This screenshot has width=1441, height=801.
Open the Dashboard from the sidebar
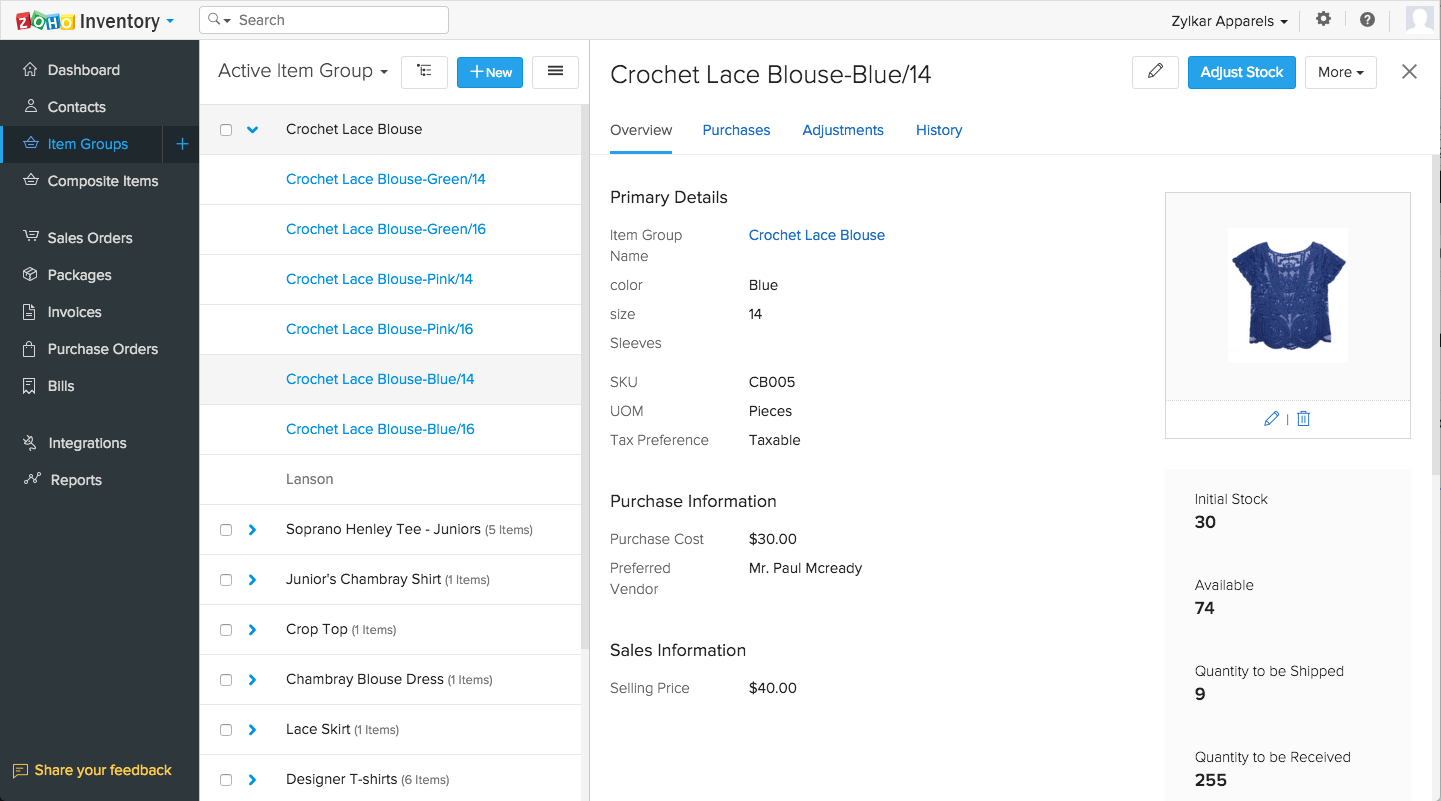tap(85, 70)
